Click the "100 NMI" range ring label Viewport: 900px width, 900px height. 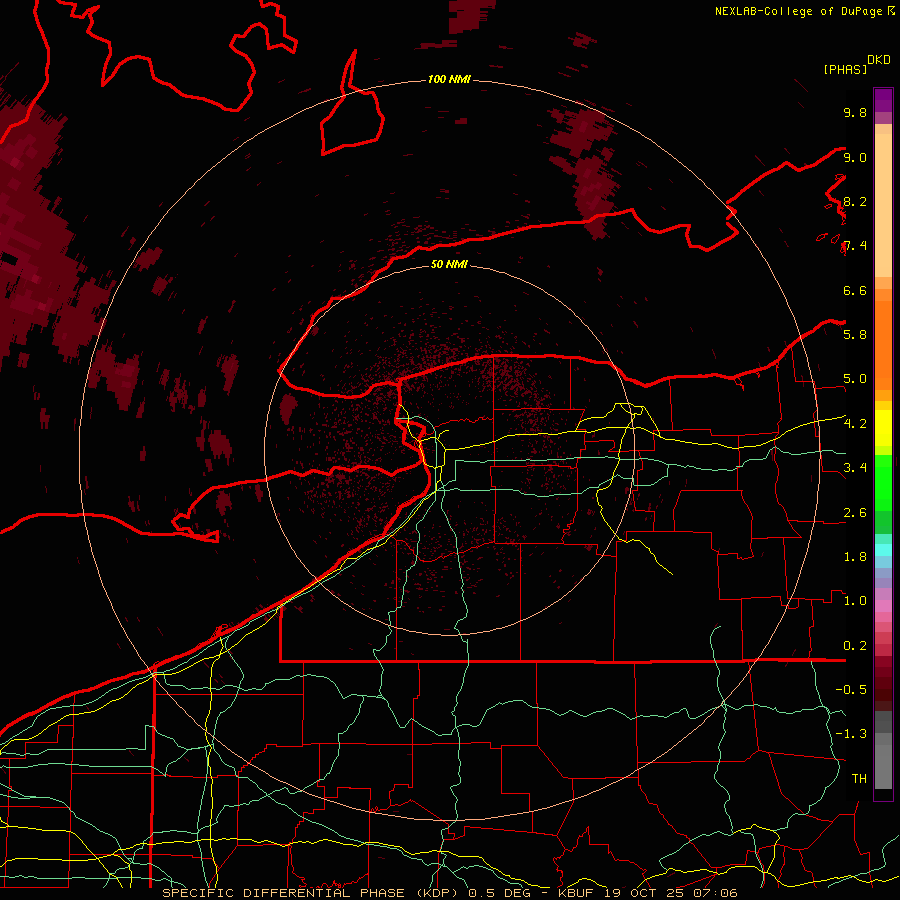449,79
